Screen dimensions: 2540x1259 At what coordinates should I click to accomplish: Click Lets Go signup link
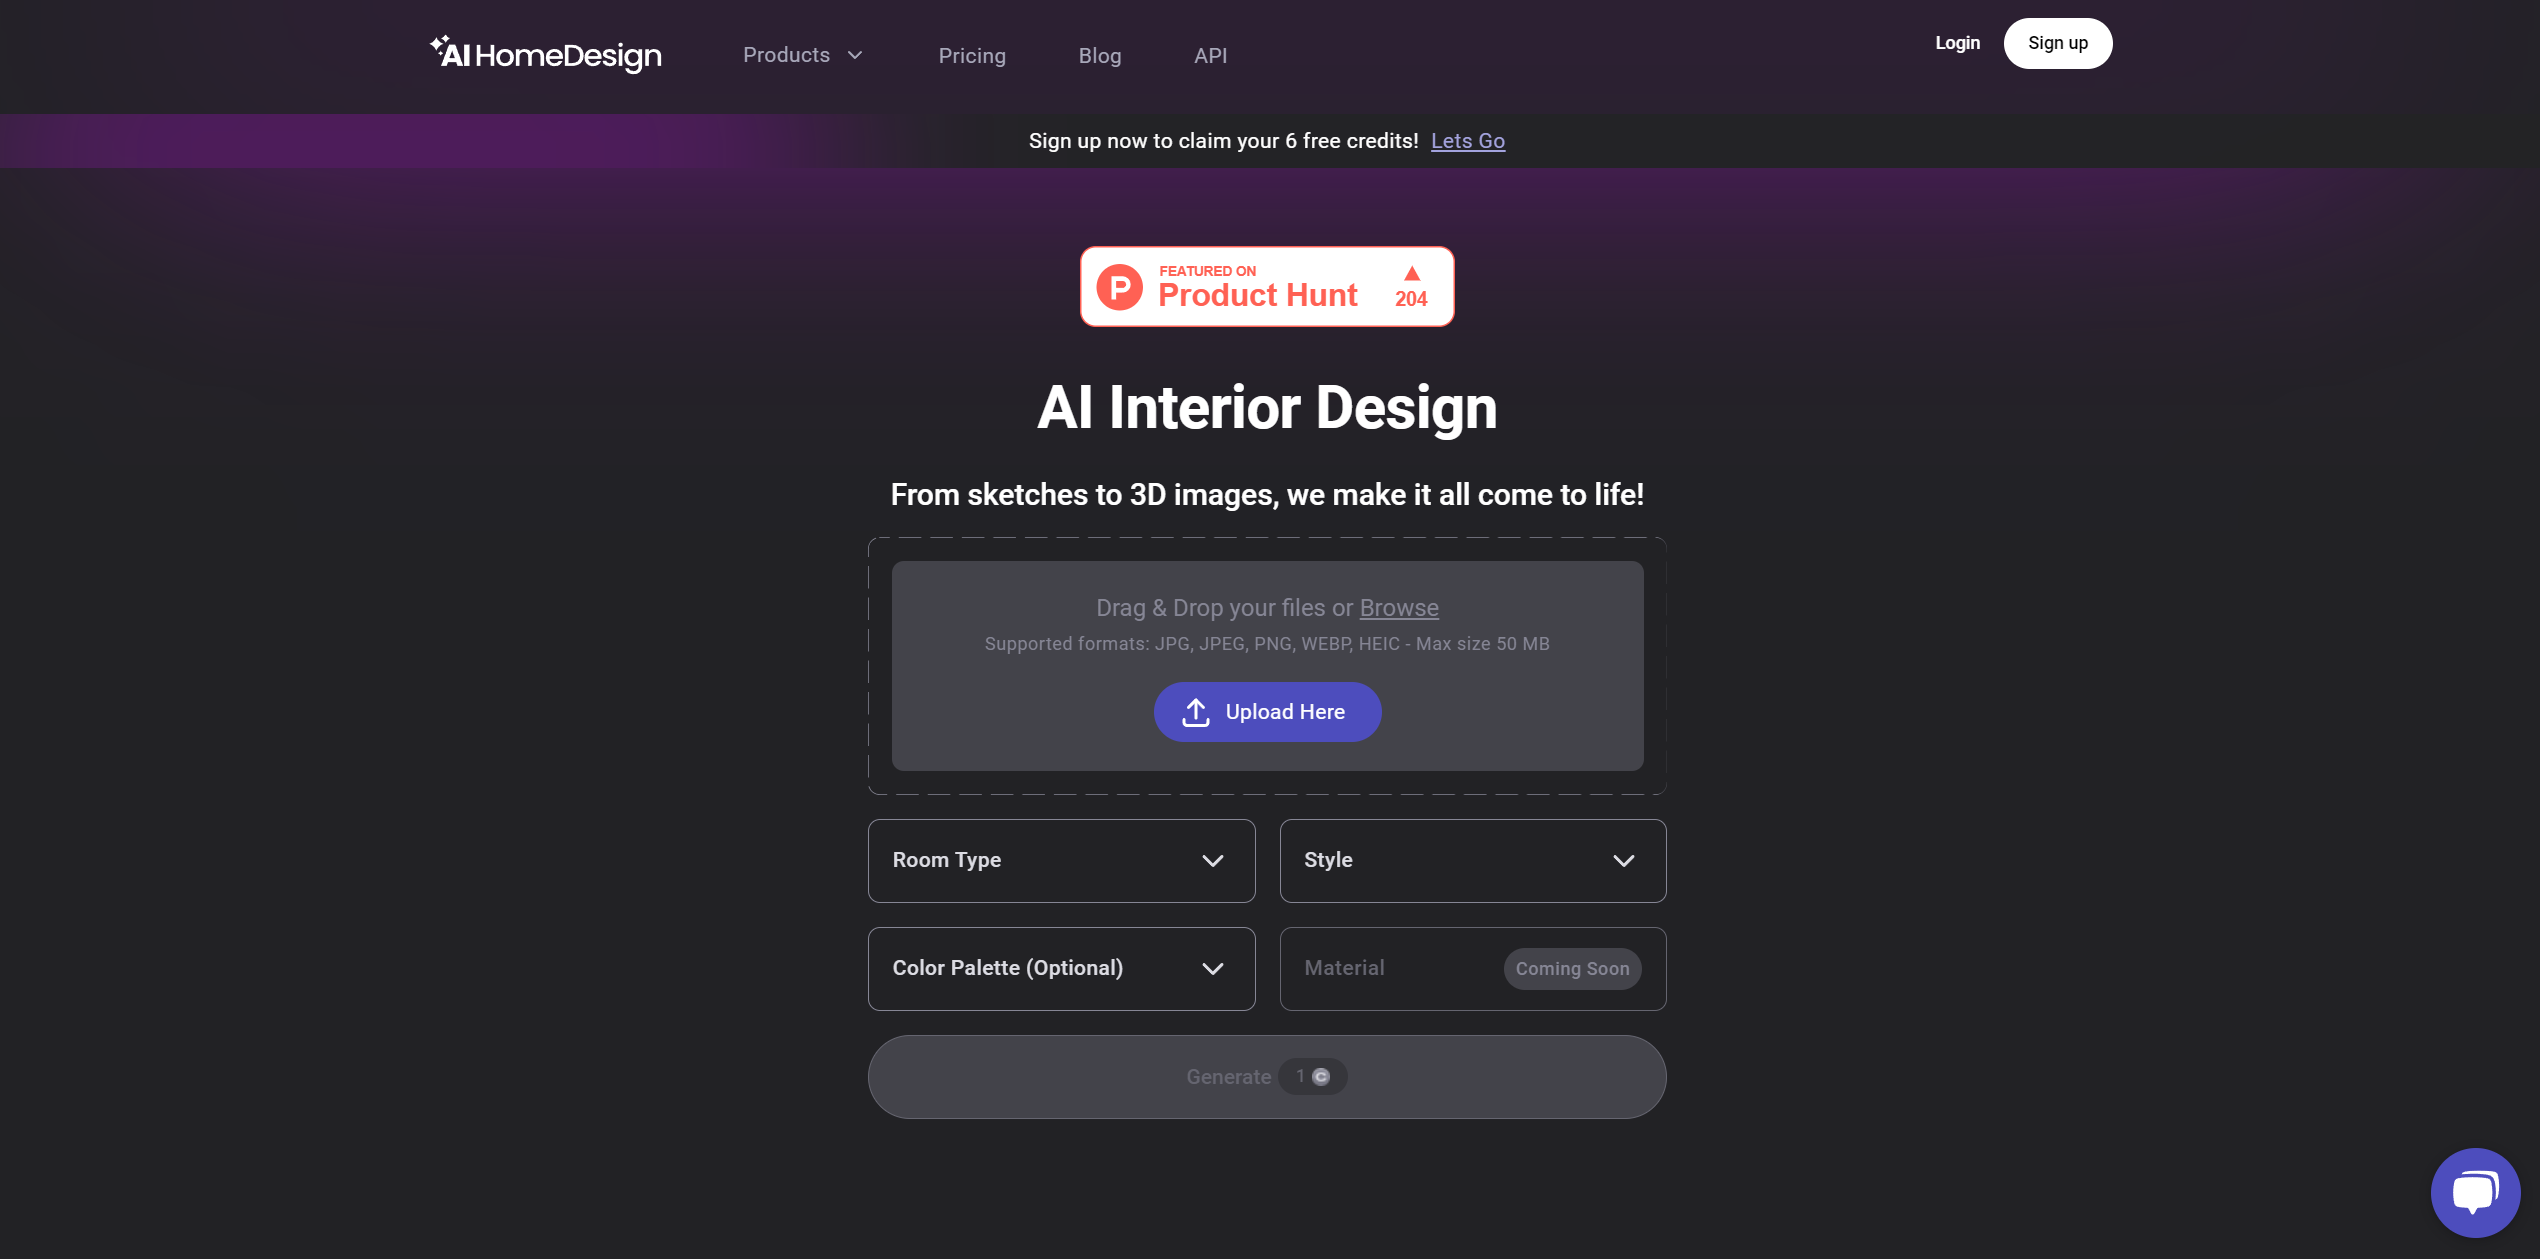pos(1468,141)
